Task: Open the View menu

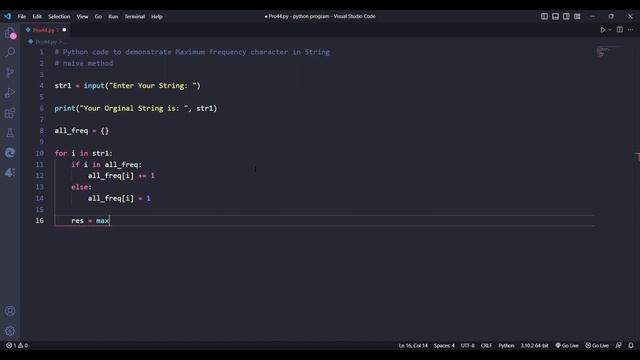Action: point(82,17)
